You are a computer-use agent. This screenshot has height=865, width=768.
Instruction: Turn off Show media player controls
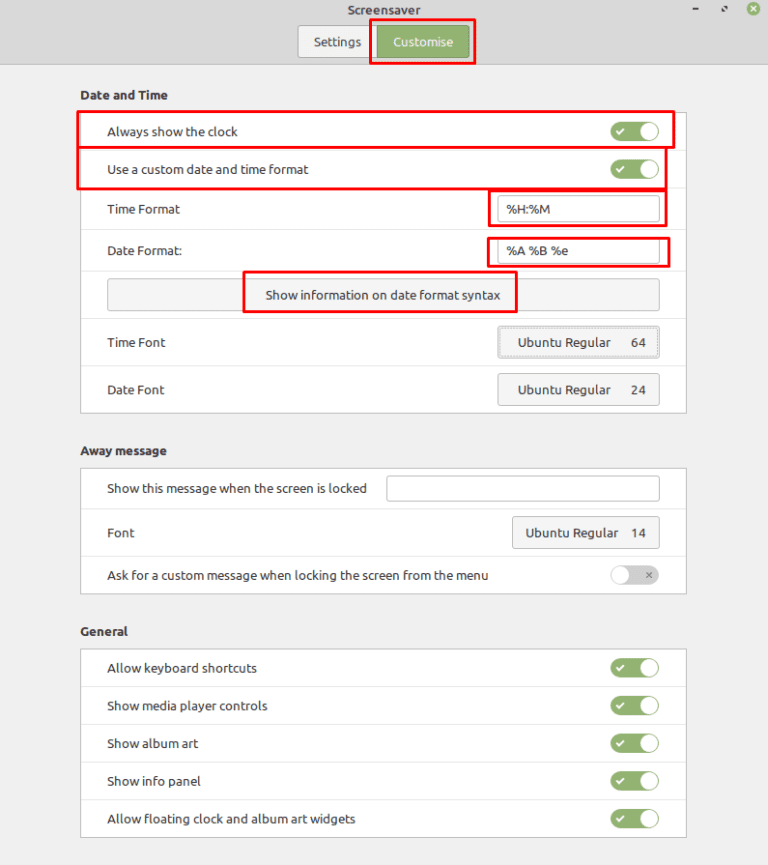point(634,706)
